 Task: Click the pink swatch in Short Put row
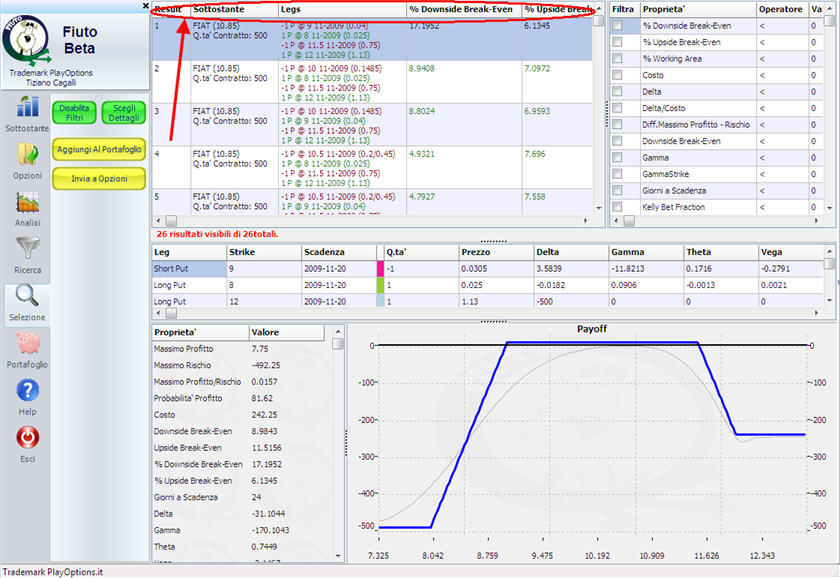[380, 268]
